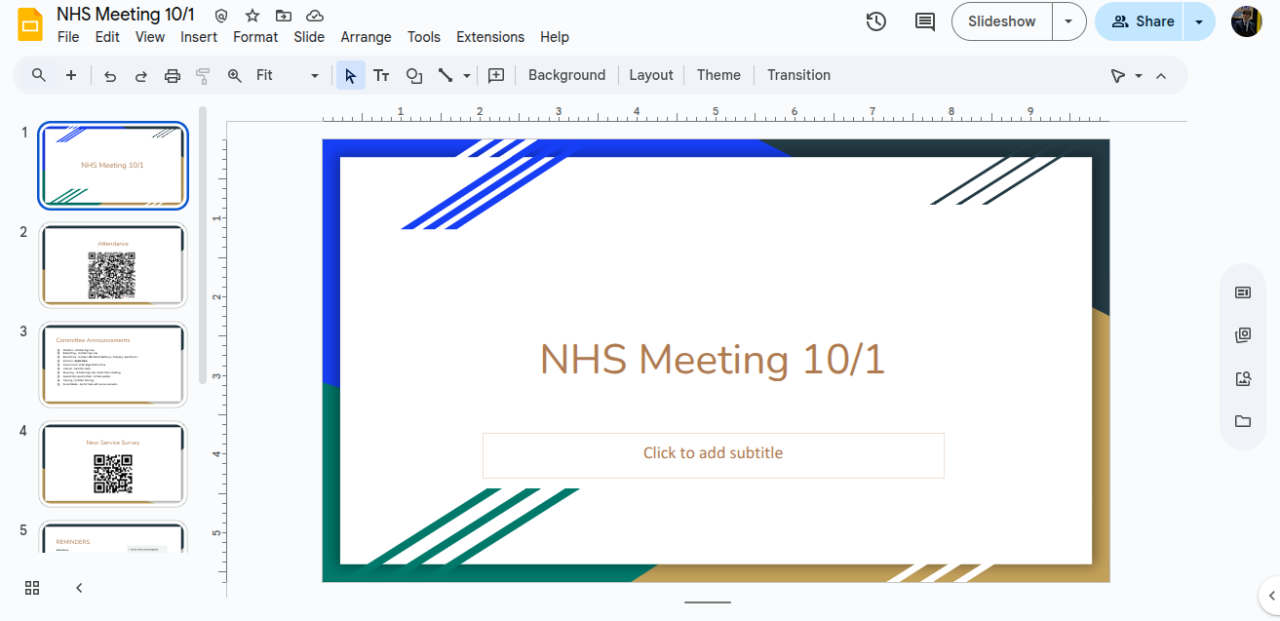Viewport: 1280px width, 621px height.
Task: Add a new slide plus icon
Action: [x=71, y=75]
